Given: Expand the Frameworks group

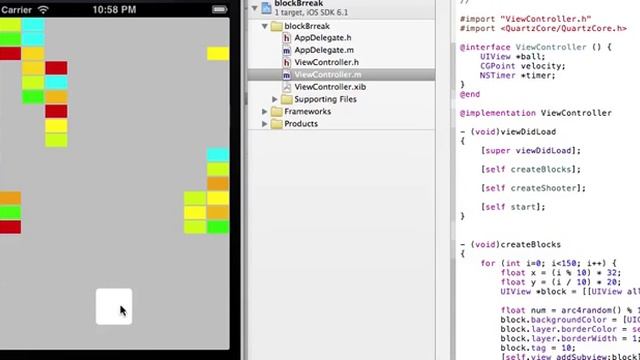Looking at the screenshot, I should click(264, 111).
